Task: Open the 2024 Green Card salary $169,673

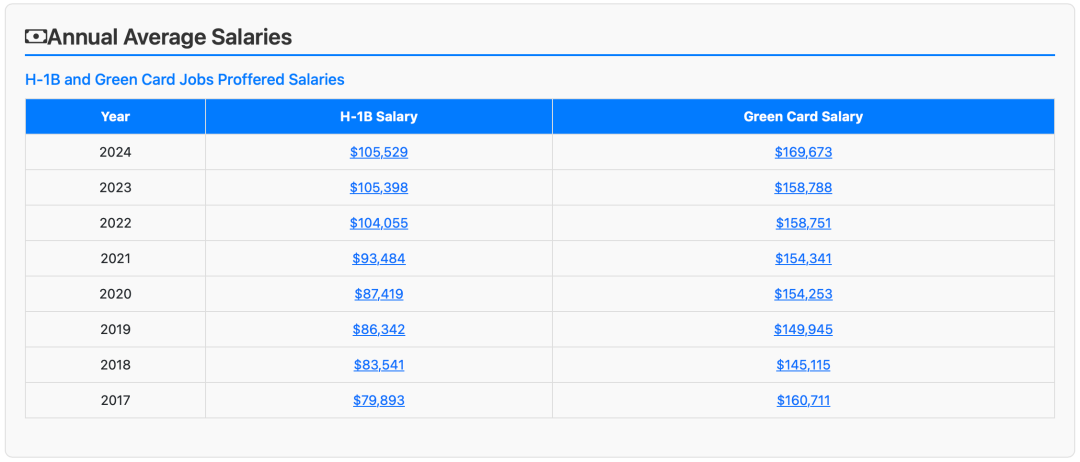Action: (803, 152)
